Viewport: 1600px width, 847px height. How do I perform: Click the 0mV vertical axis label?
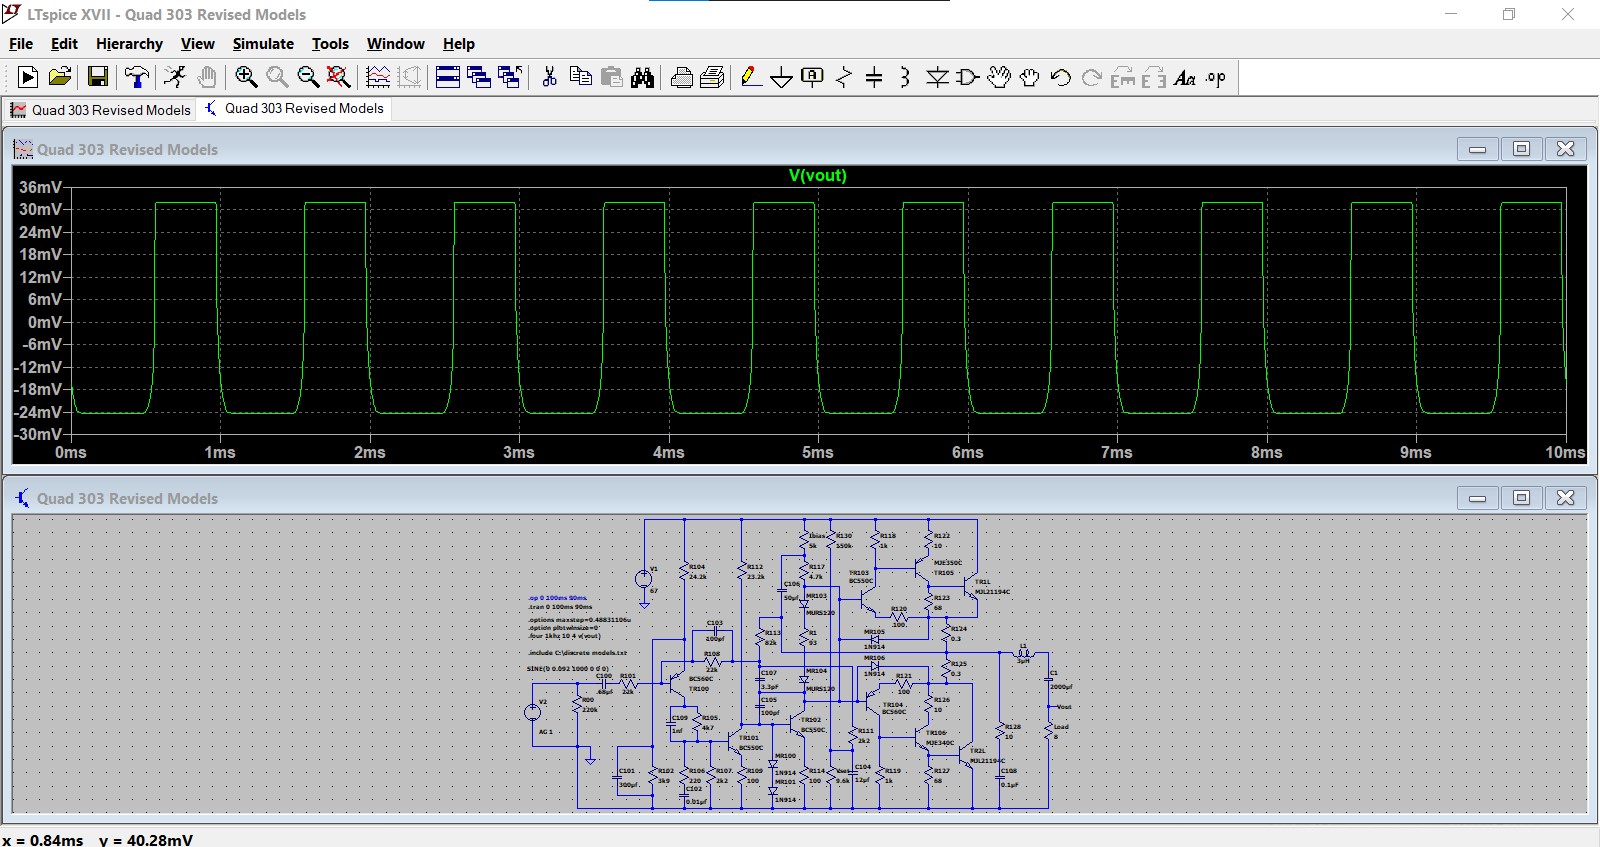pos(45,322)
